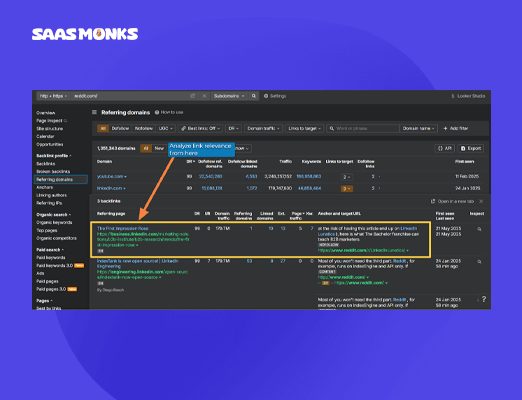Click the API button

coord(445,148)
